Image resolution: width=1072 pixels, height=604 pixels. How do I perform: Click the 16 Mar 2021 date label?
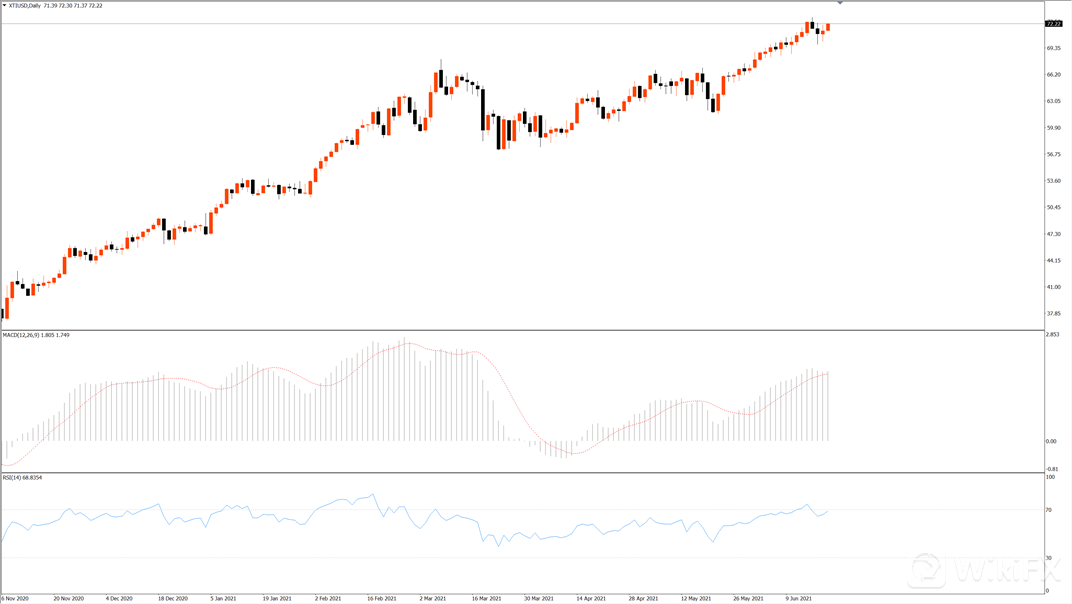[x=488, y=598]
